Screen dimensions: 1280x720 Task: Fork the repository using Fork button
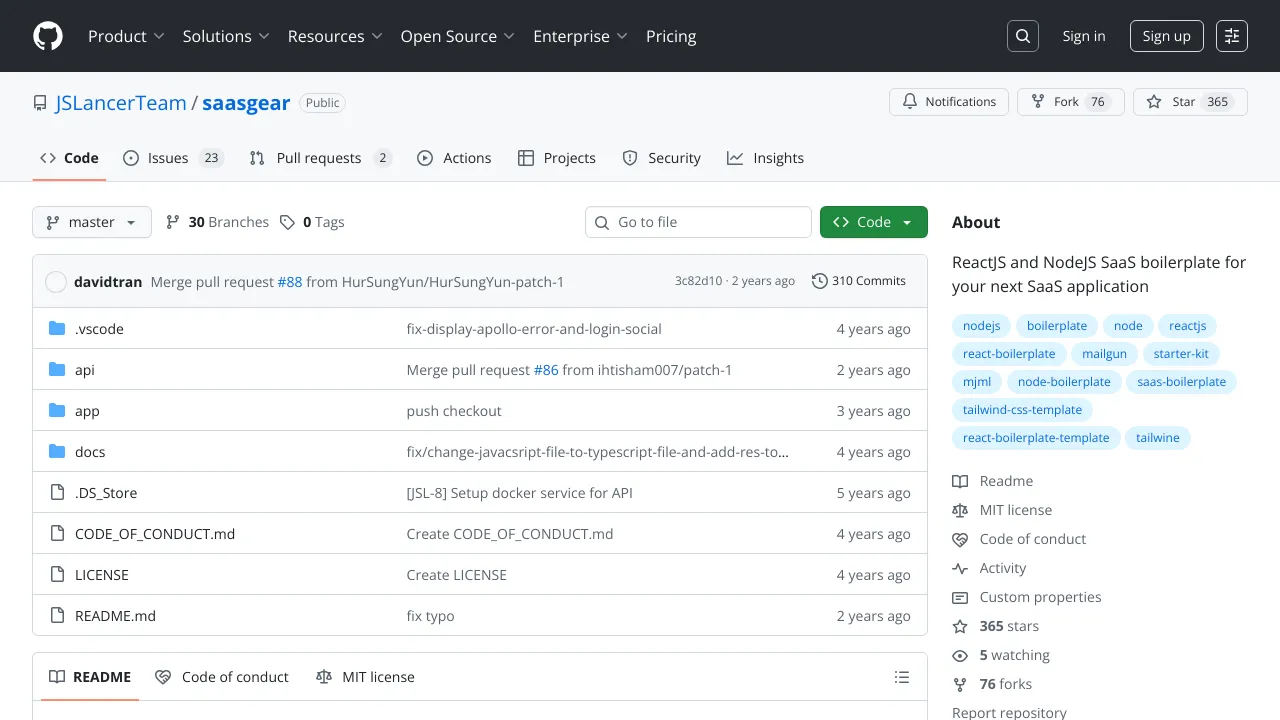tap(1070, 102)
